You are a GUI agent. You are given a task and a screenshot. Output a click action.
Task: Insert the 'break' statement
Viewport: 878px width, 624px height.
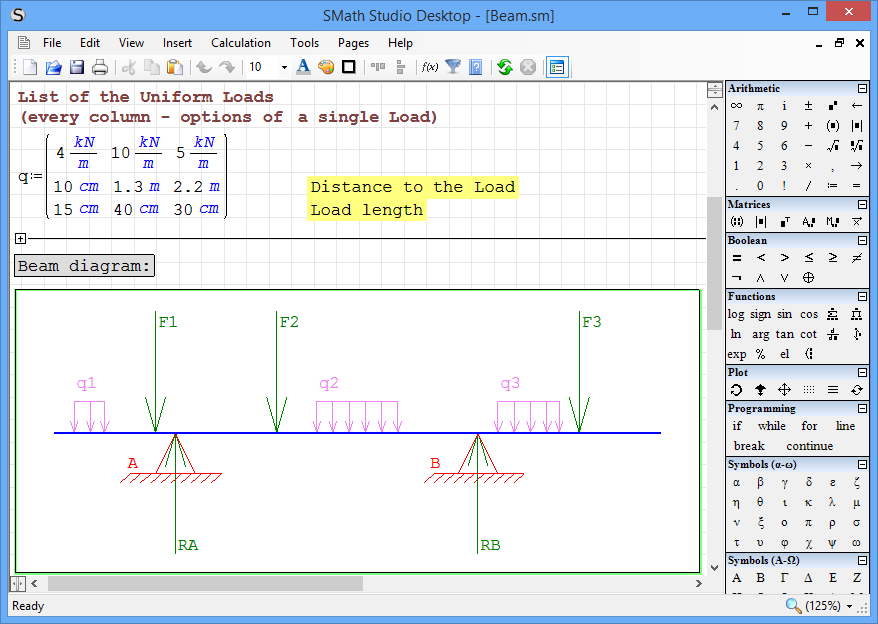click(749, 446)
